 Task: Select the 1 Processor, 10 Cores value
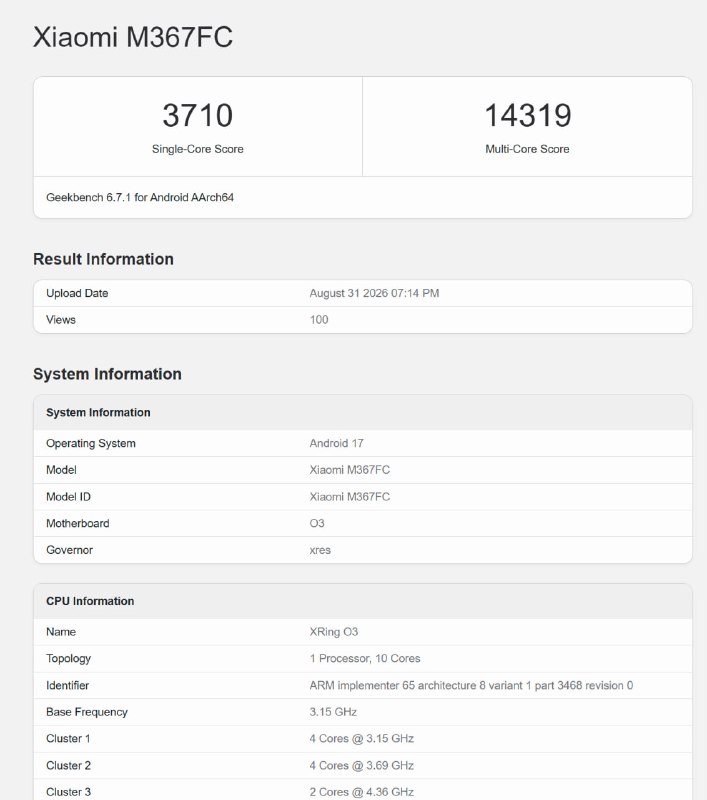(x=365, y=659)
